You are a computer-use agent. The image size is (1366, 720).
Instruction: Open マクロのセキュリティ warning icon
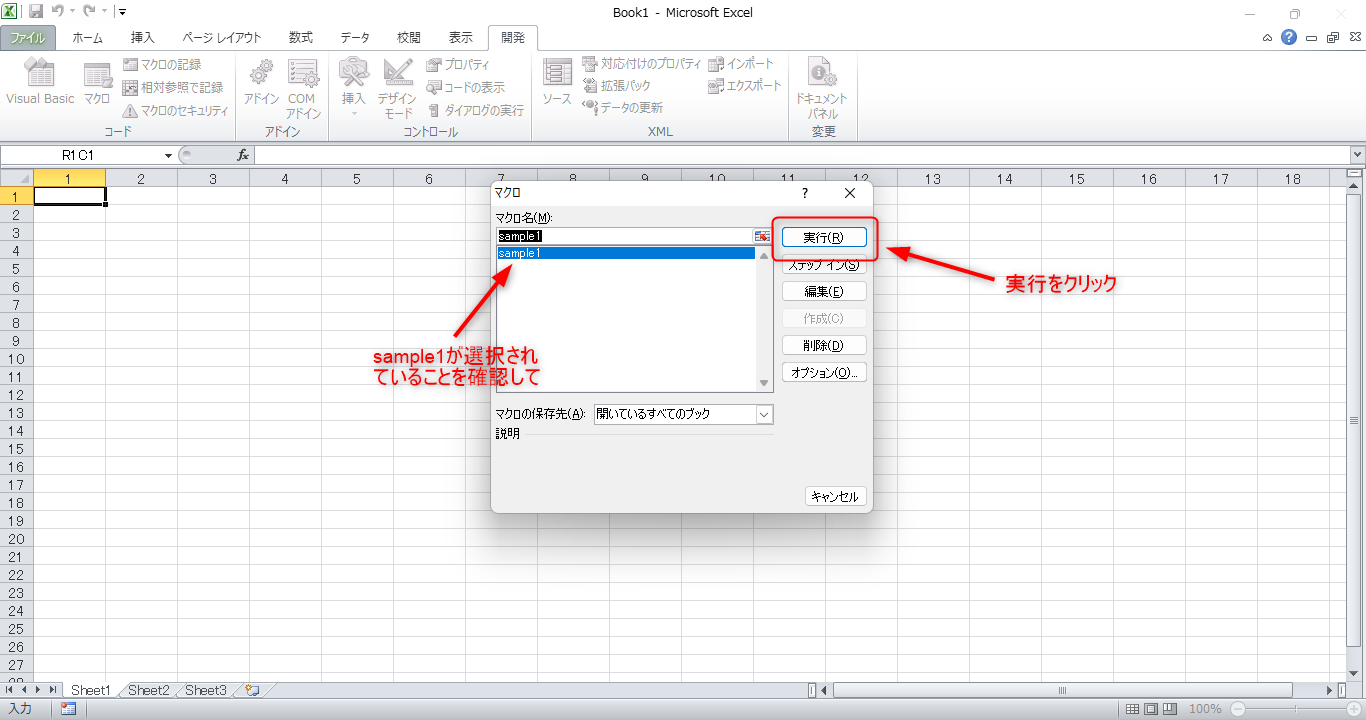(131, 111)
